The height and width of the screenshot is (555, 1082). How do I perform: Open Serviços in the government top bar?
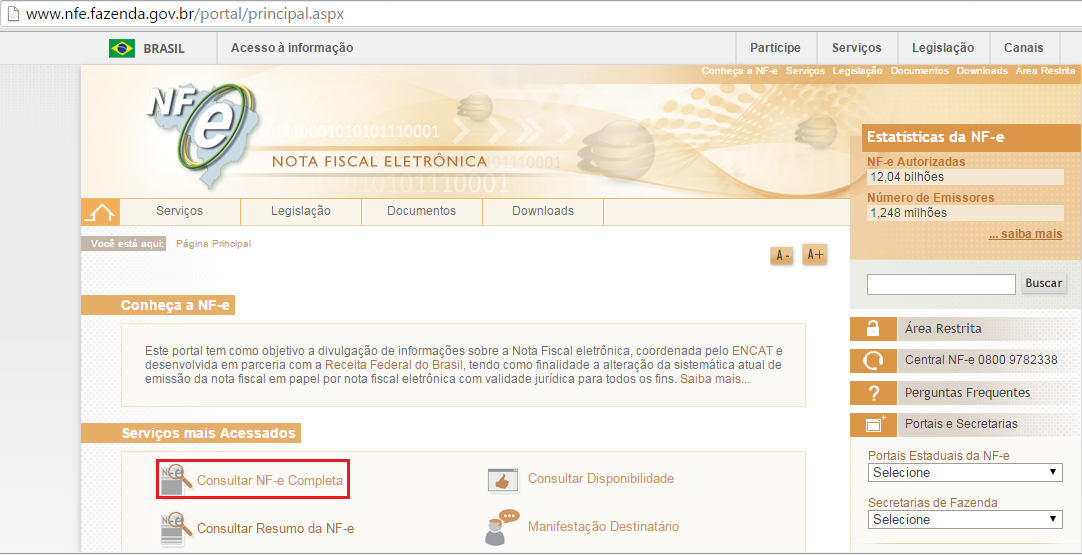[x=856, y=48]
